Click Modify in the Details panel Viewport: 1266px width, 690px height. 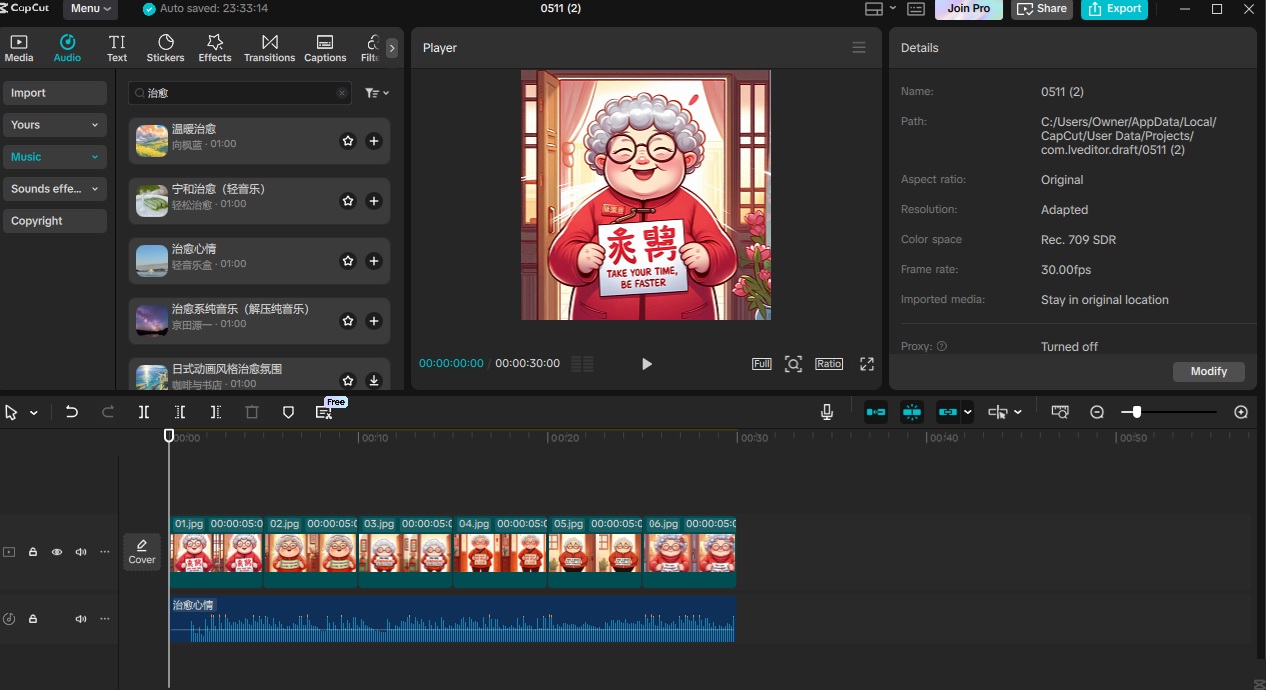[1209, 371]
